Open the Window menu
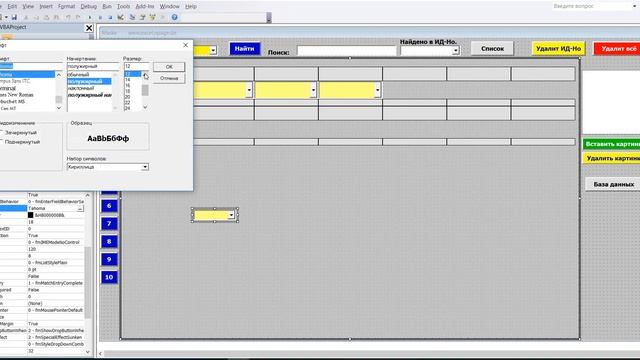Image resolution: width=640 pixels, height=360 pixels. pos(169,7)
